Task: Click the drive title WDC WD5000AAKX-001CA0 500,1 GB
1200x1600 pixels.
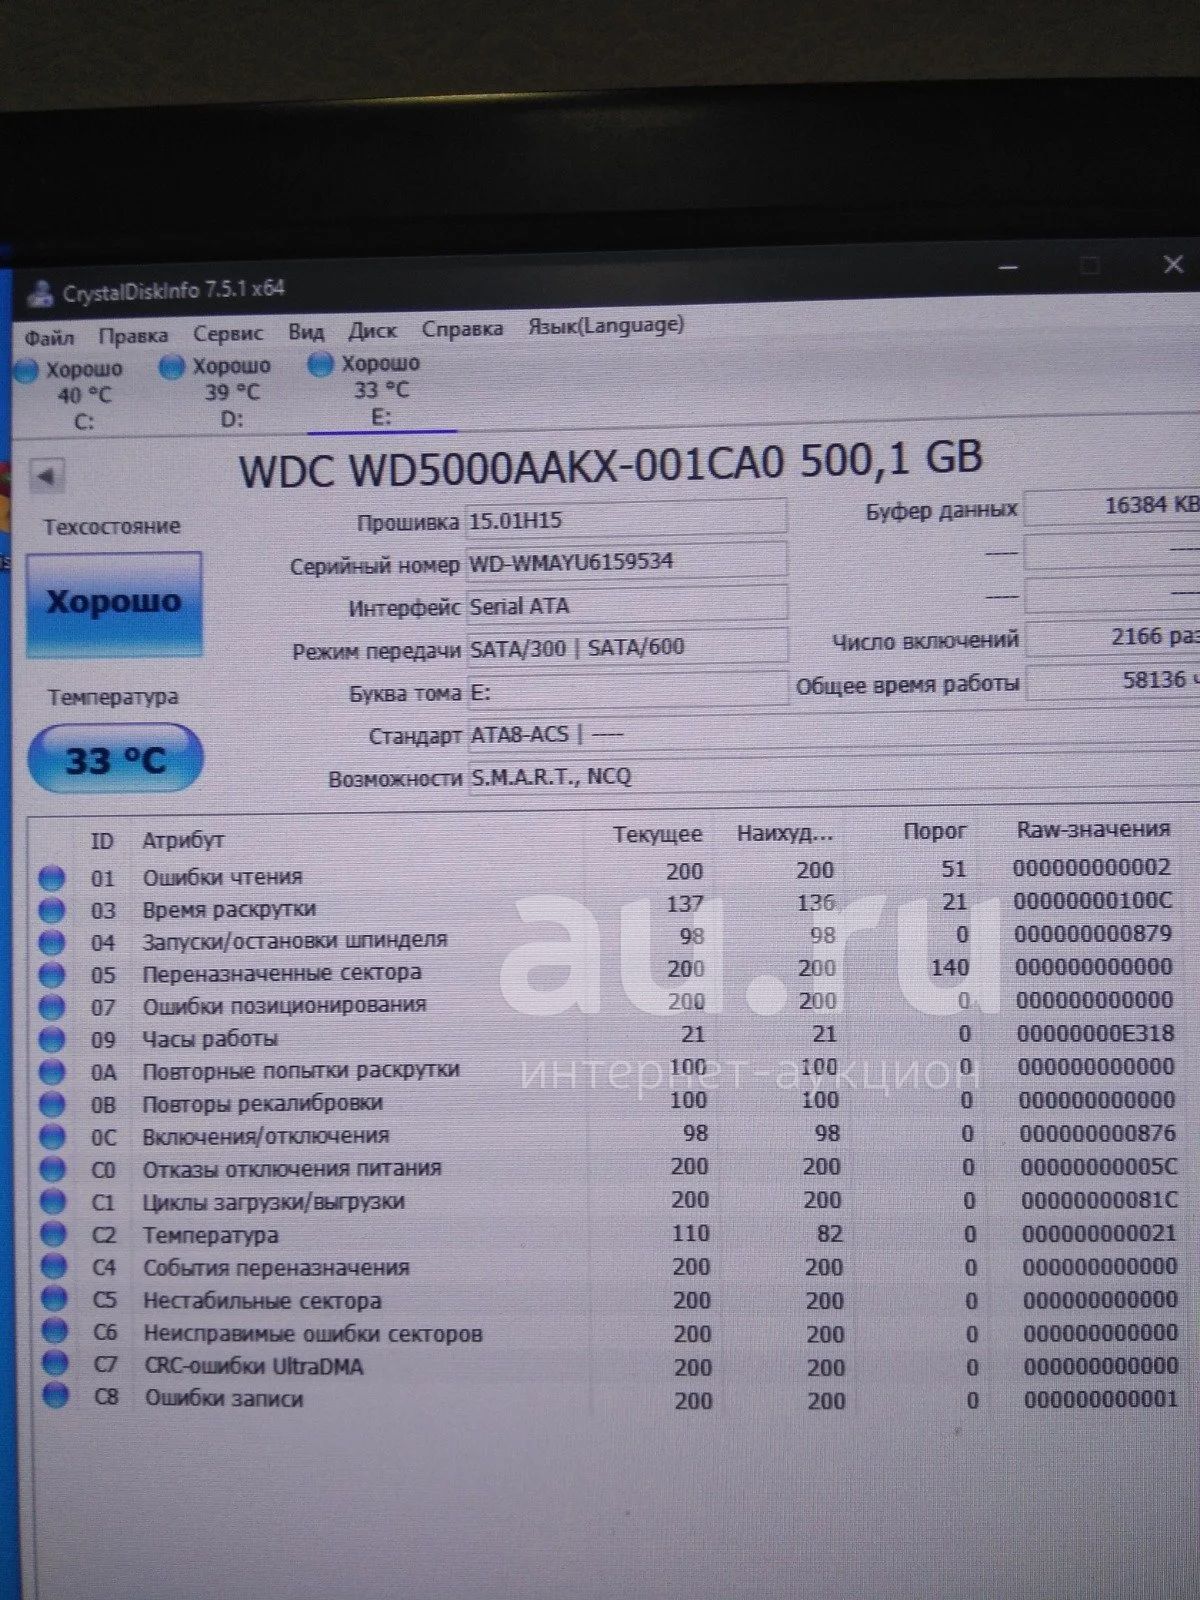Action: point(610,463)
